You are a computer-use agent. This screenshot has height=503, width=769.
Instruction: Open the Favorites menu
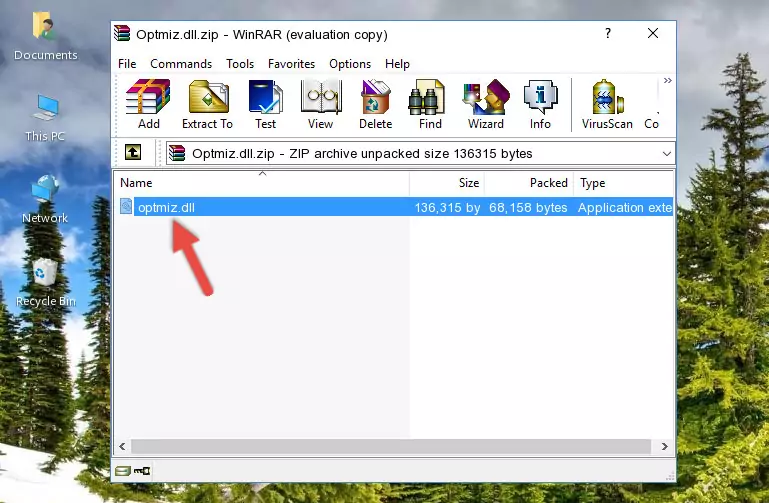(x=291, y=64)
